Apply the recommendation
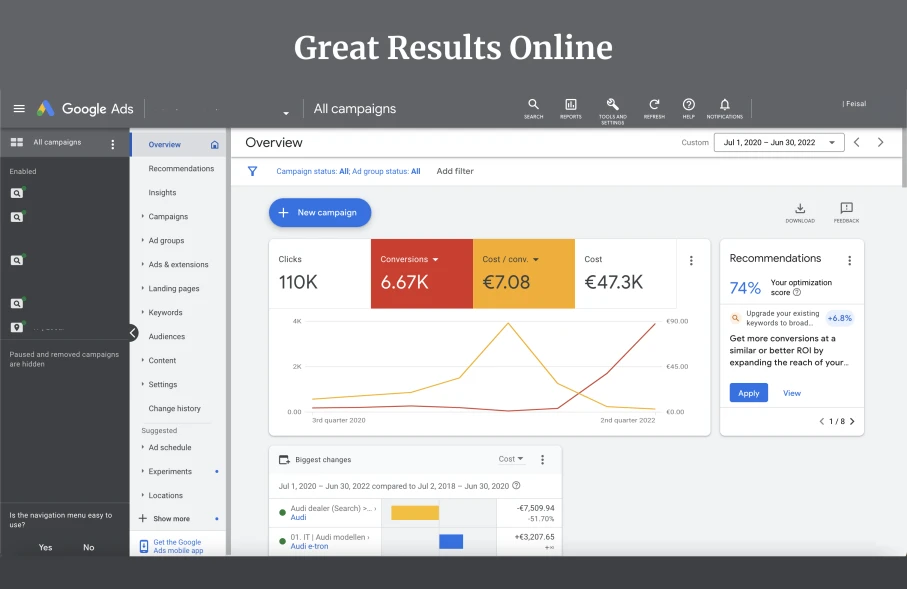 pos(749,393)
